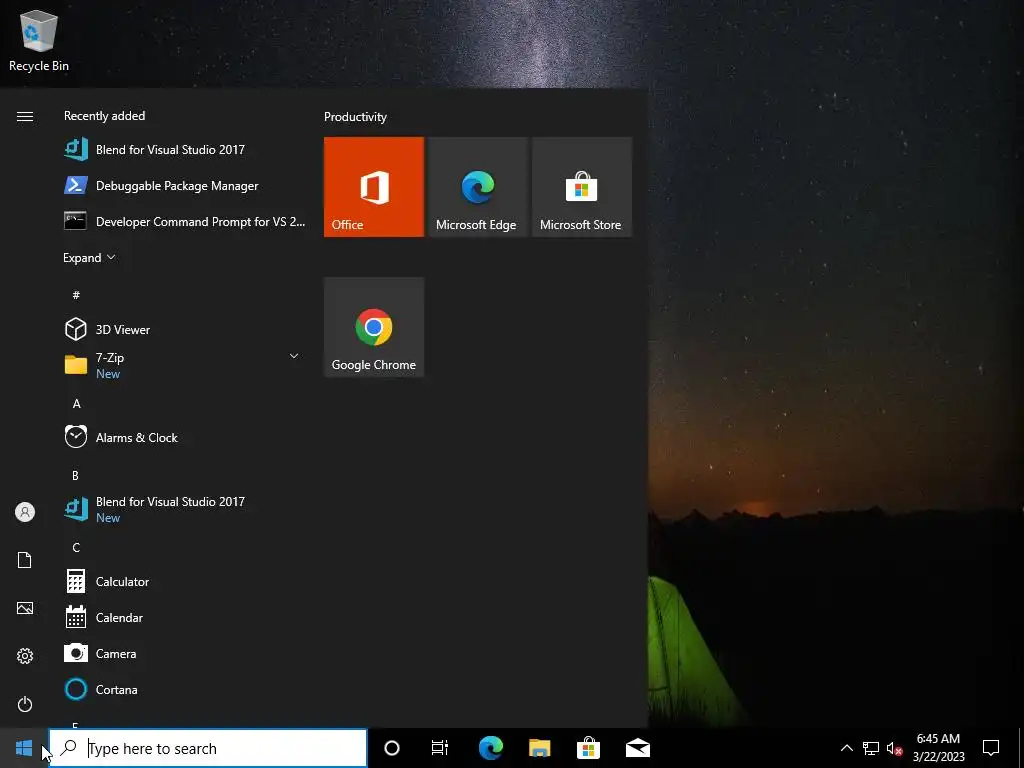Image resolution: width=1024 pixels, height=768 pixels.
Task: Launch Debuggable Package Manager
Action: pyautogui.click(x=185, y=185)
